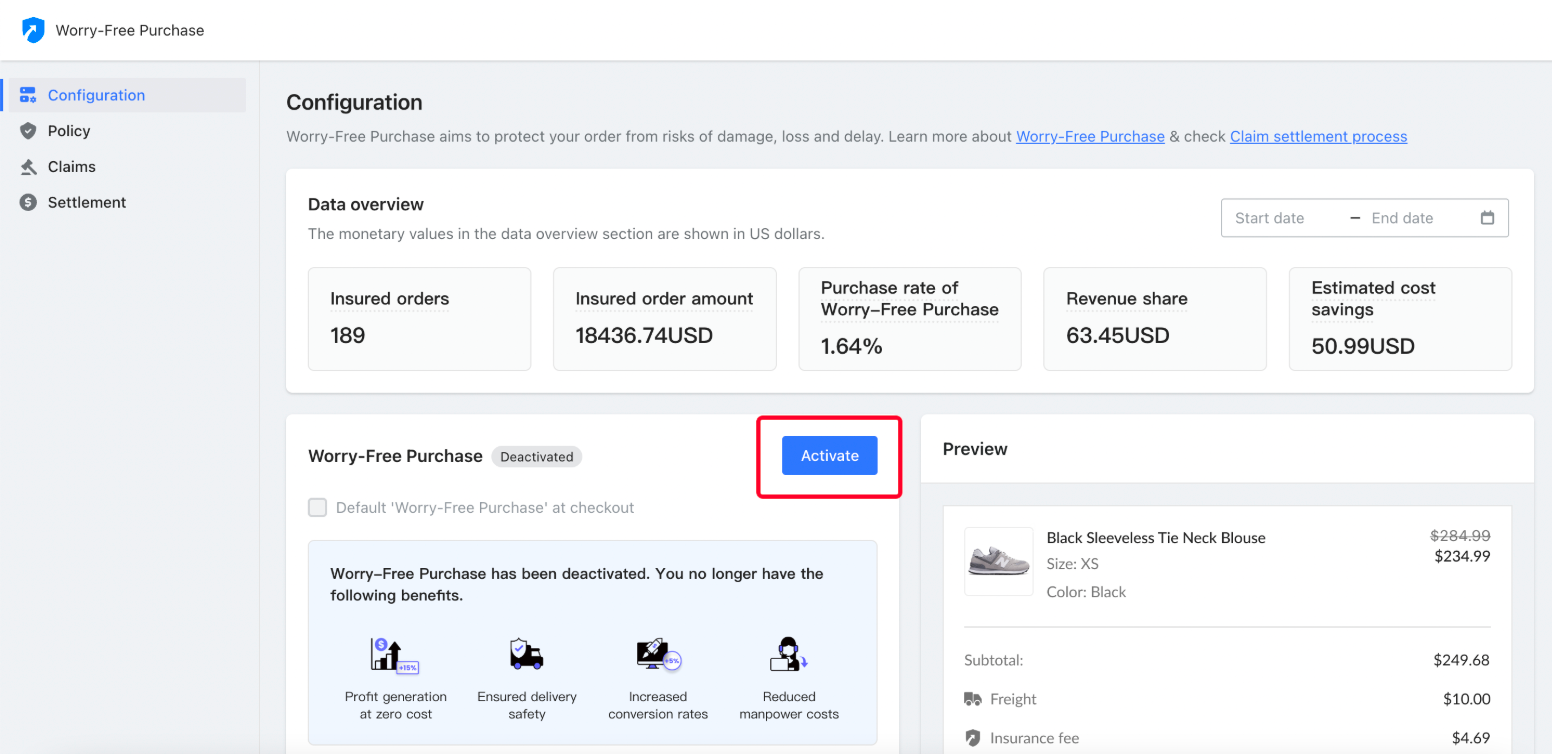Open the Claim settlement process link
Screen dimensions: 1552x754
[1318, 136]
